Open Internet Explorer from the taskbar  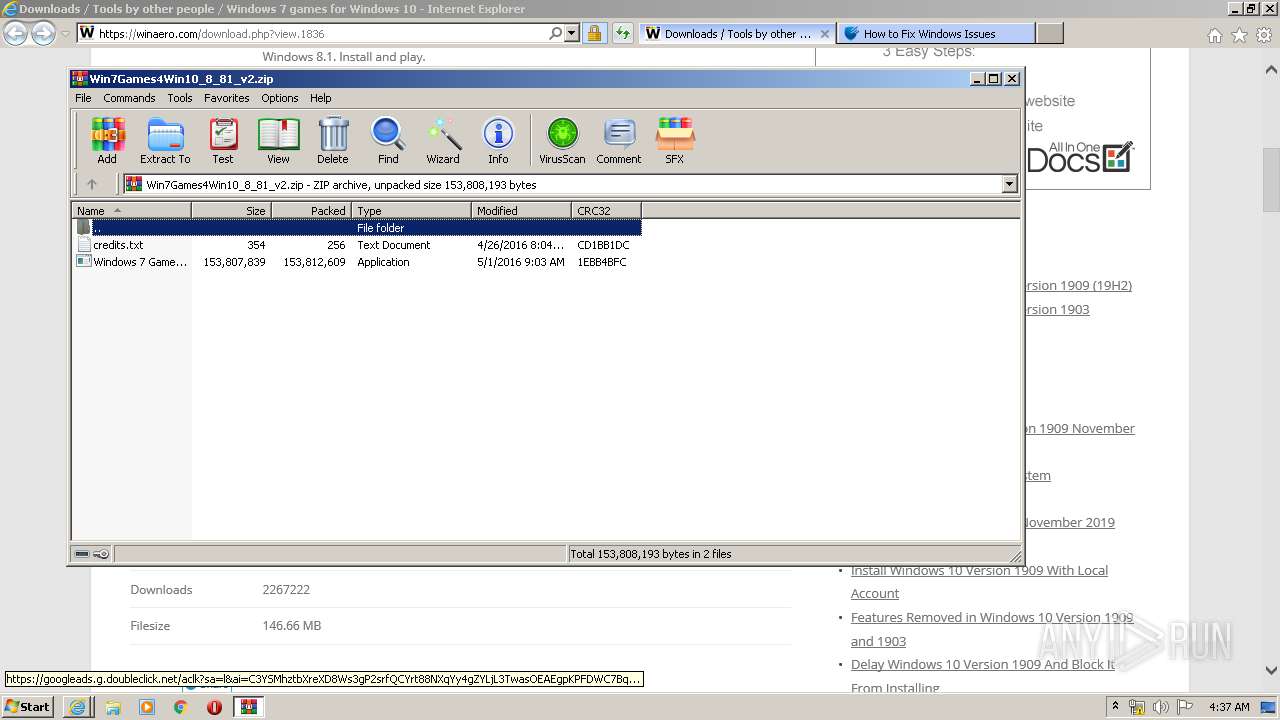click(77, 707)
